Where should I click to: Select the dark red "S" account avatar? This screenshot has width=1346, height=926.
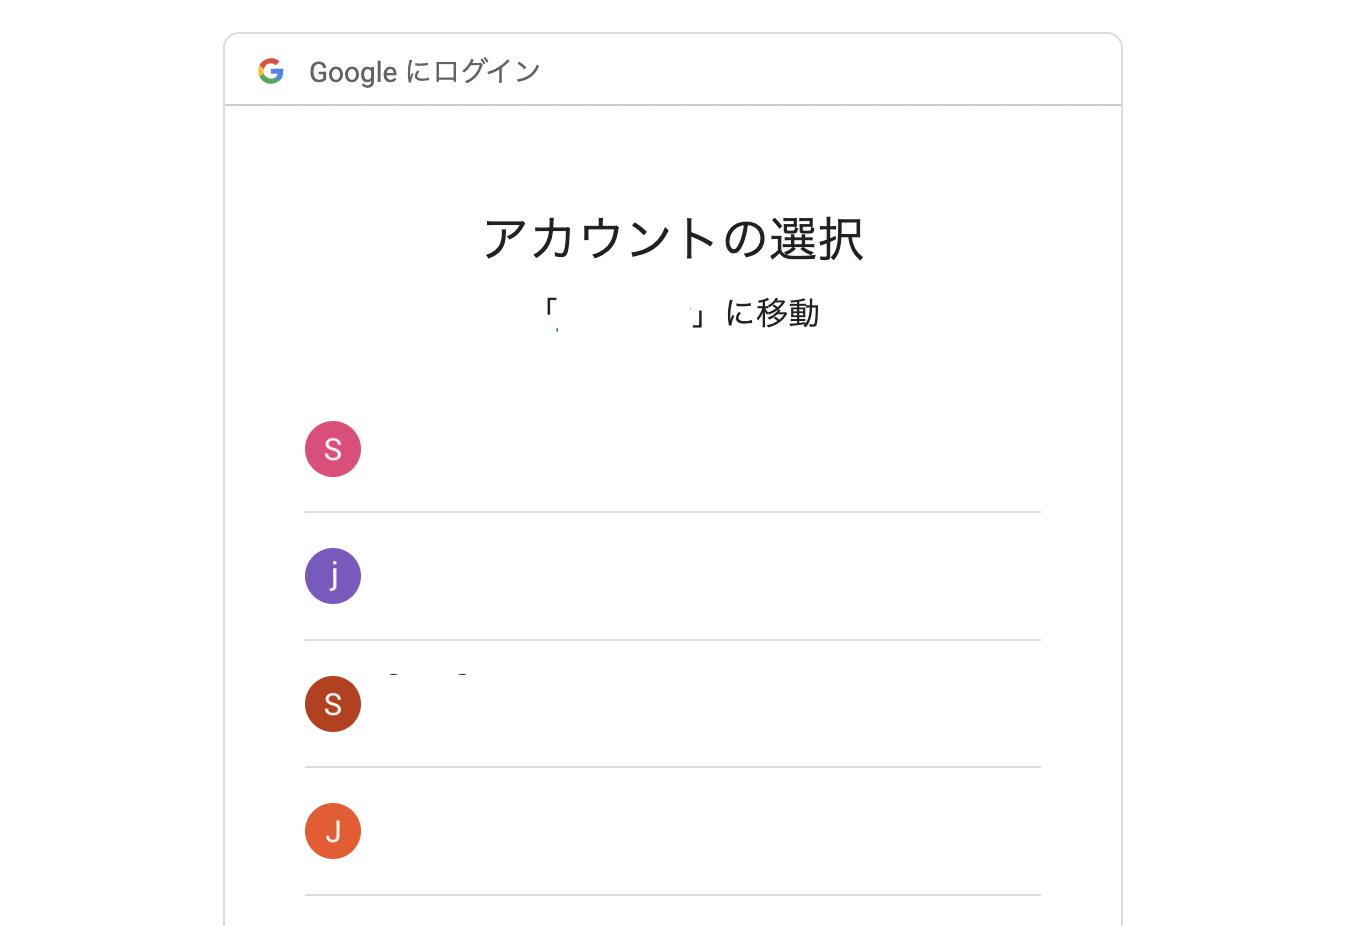[x=333, y=704]
